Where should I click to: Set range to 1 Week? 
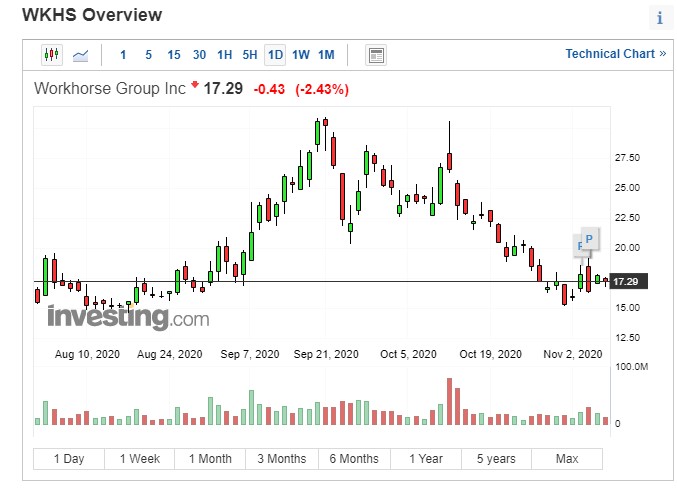click(140, 459)
